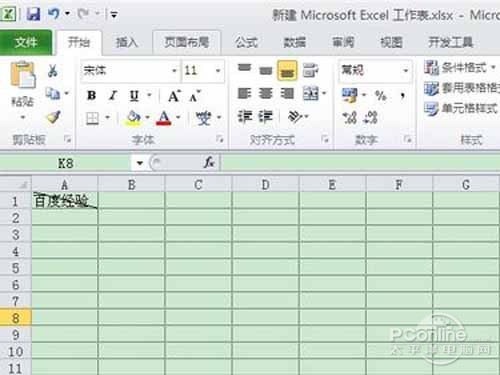
Task: Open underline style dropdown arrow
Action: click(x=149, y=96)
